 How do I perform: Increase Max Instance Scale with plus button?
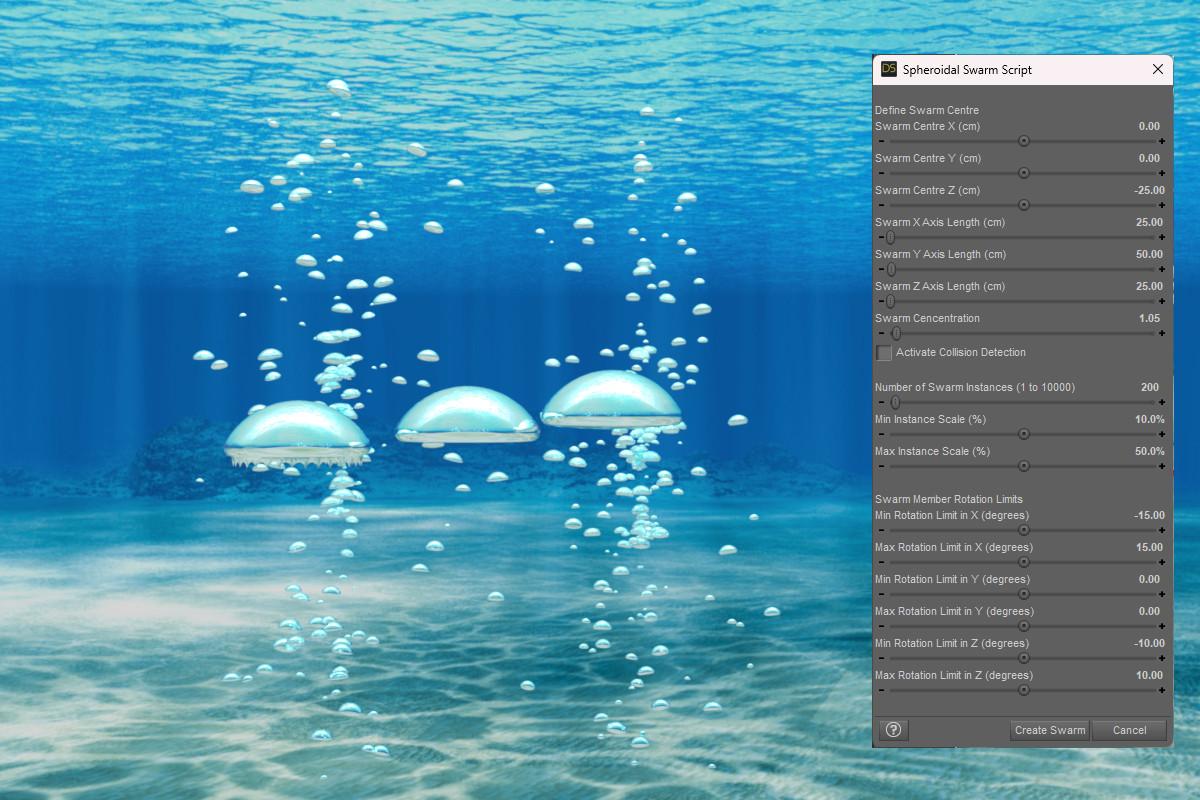(x=1162, y=466)
